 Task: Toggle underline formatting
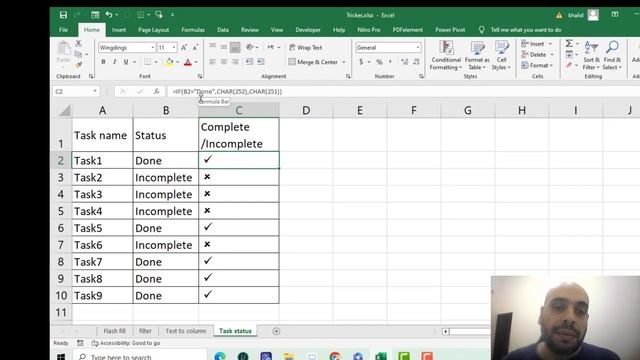tap(126, 62)
